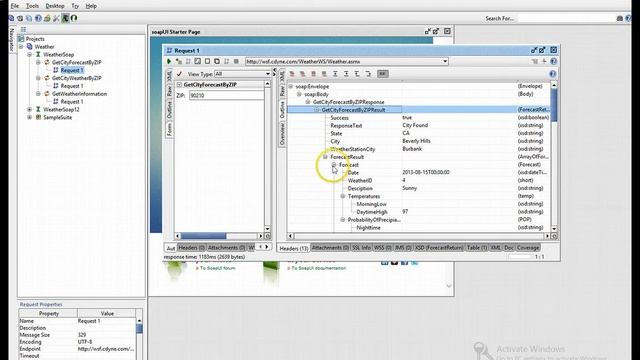Click the Endpoint property value in Request Properties
The image size is (640, 360).
[106, 349]
